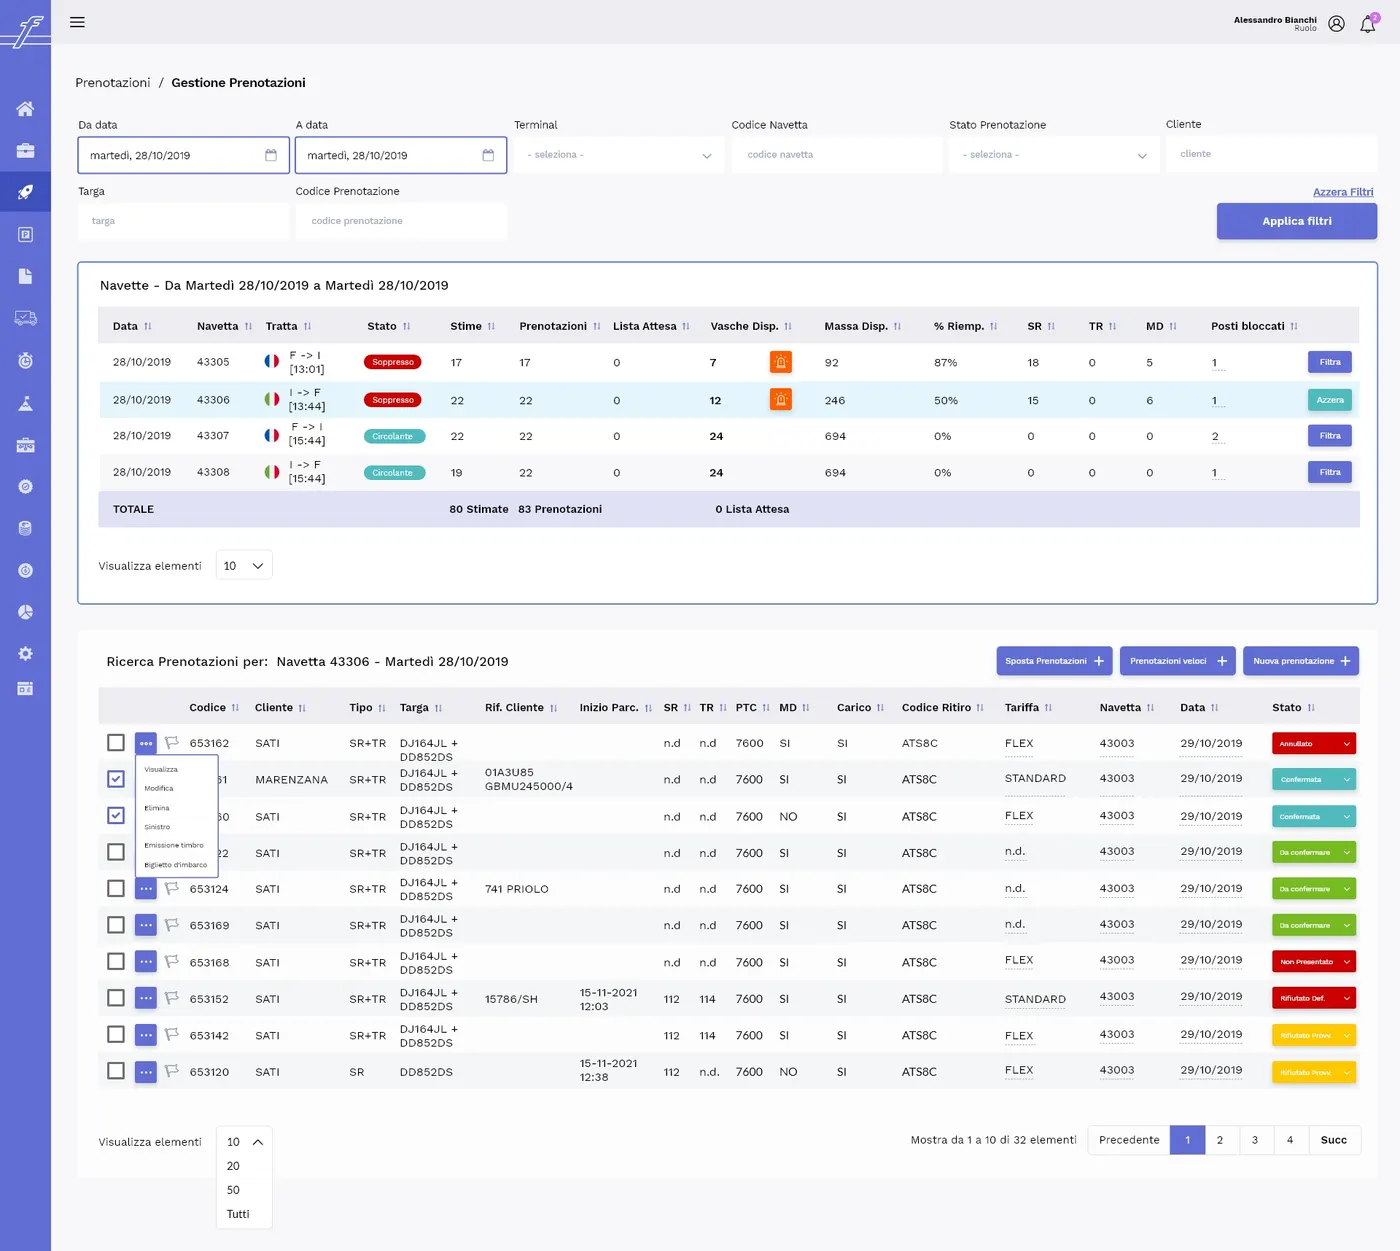Check the box for booking 653120
1400x1251 pixels.
(116, 1072)
